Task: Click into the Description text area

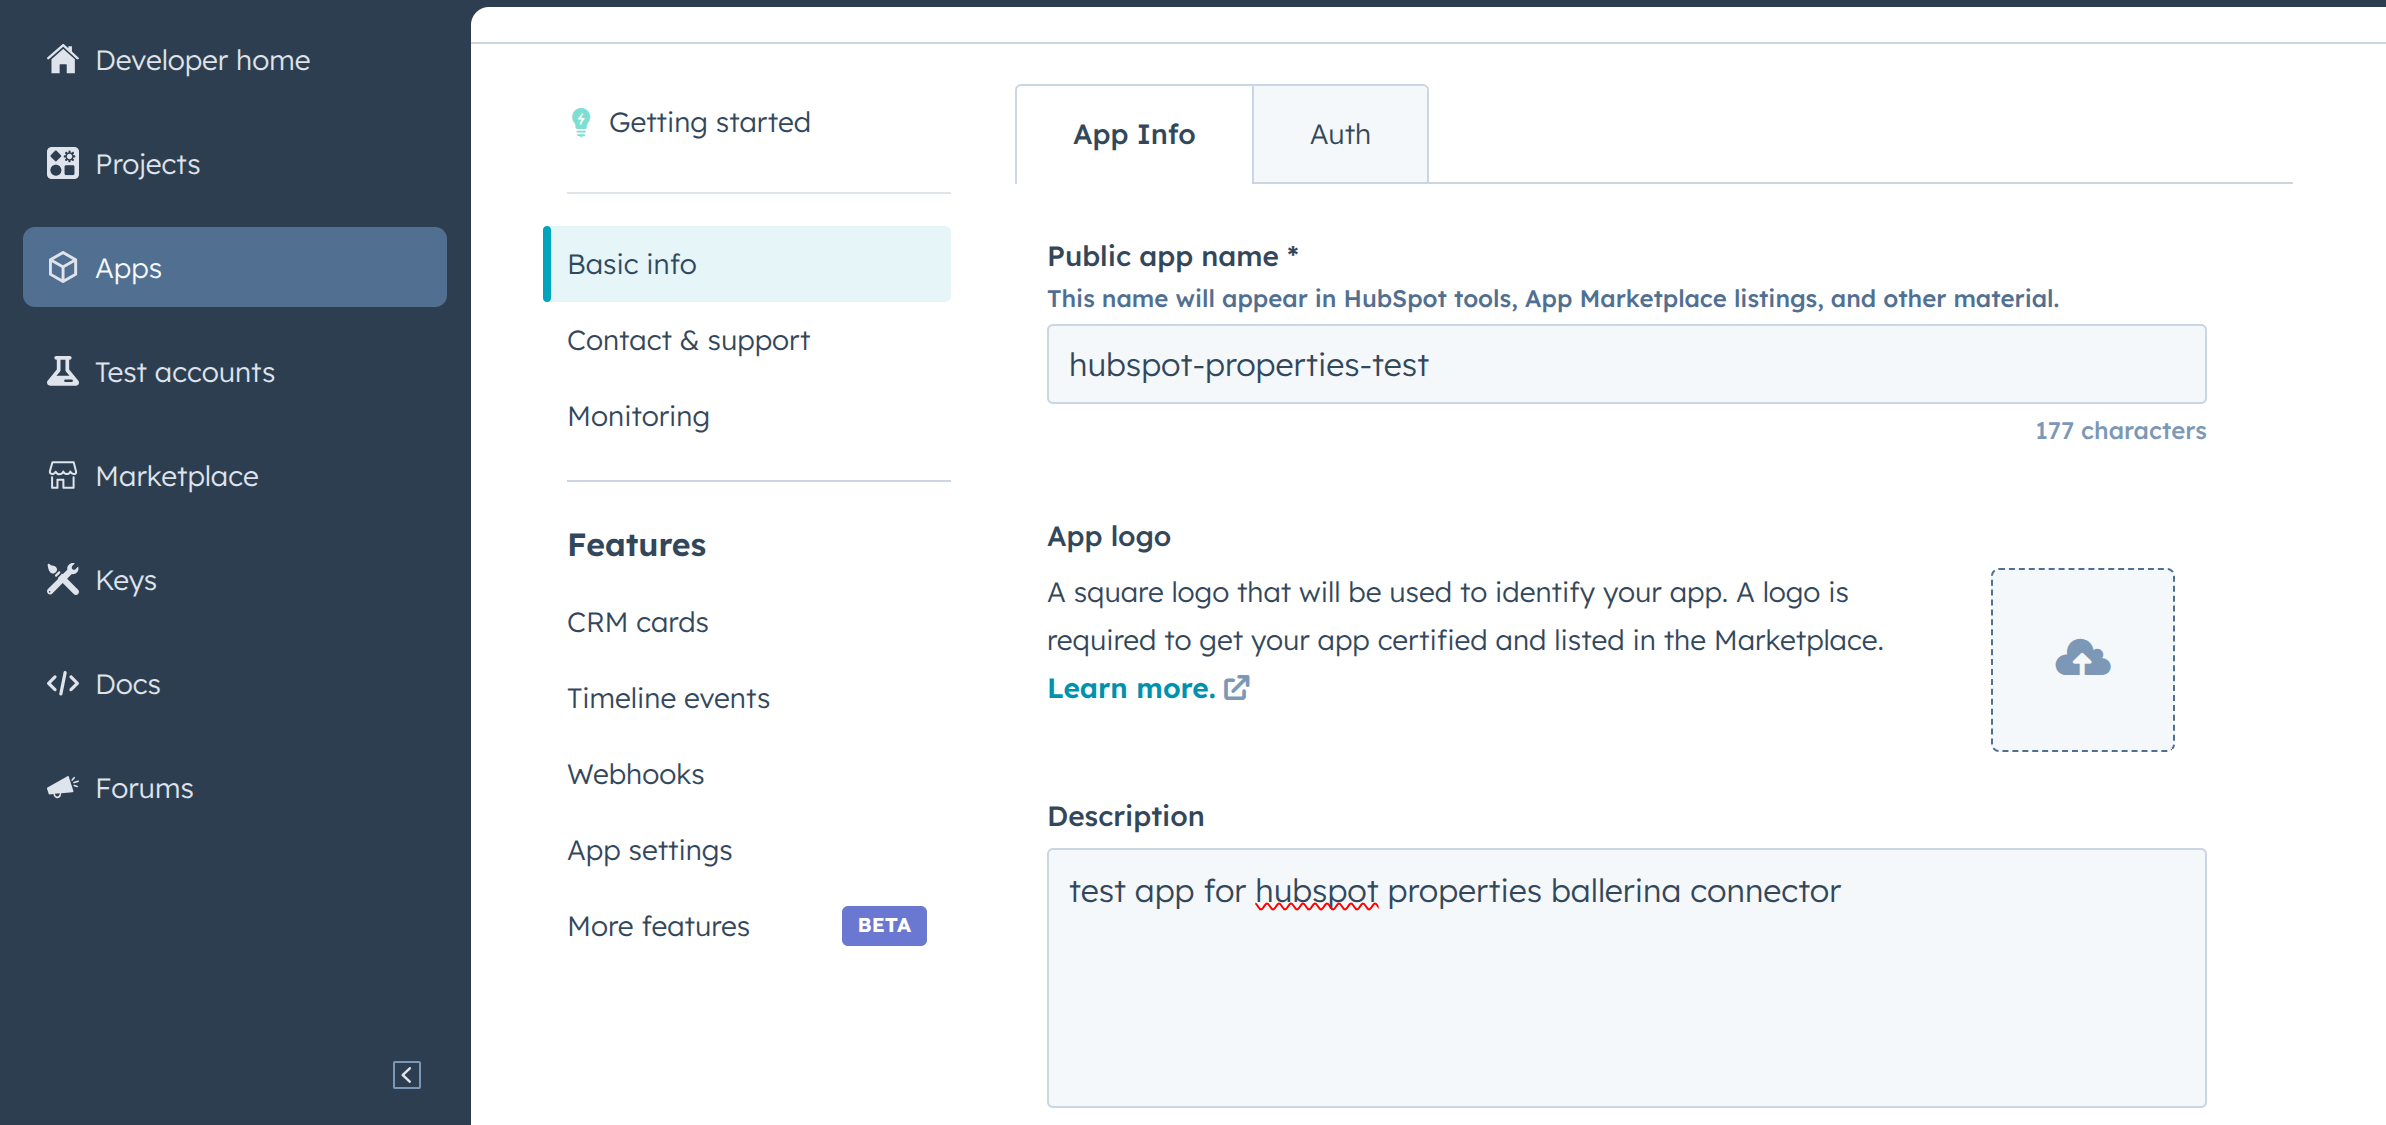Action: click(1625, 977)
